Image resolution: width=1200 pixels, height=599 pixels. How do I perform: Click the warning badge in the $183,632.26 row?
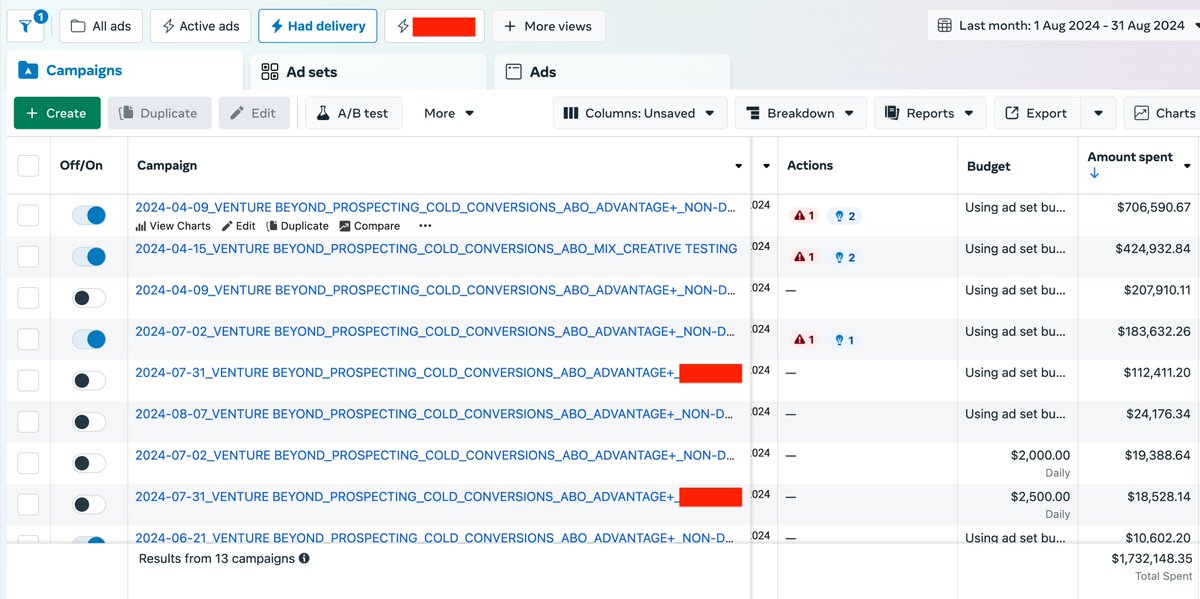pyautogui.click(x=804, y=340)
